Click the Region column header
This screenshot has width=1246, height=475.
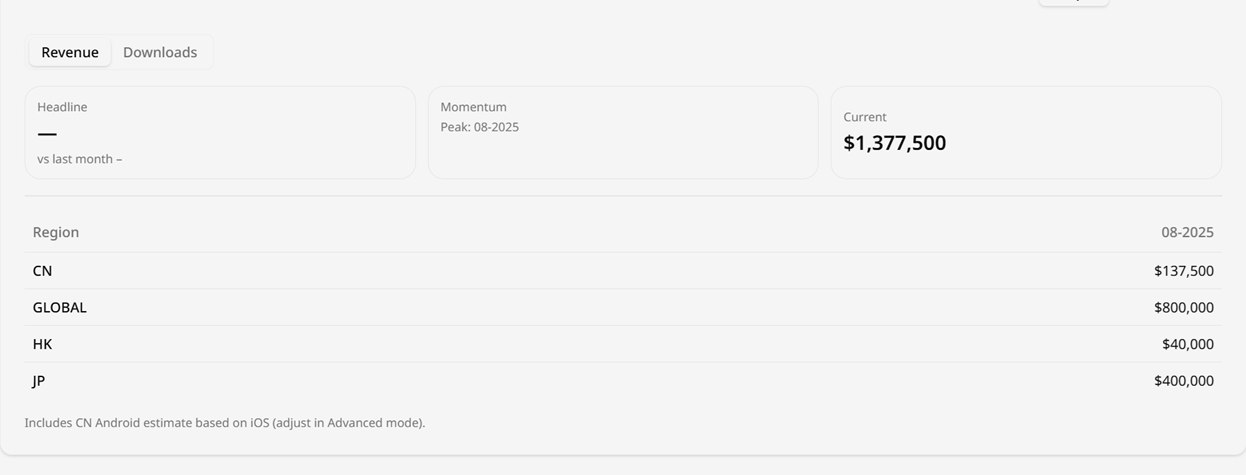click(56, 232)
